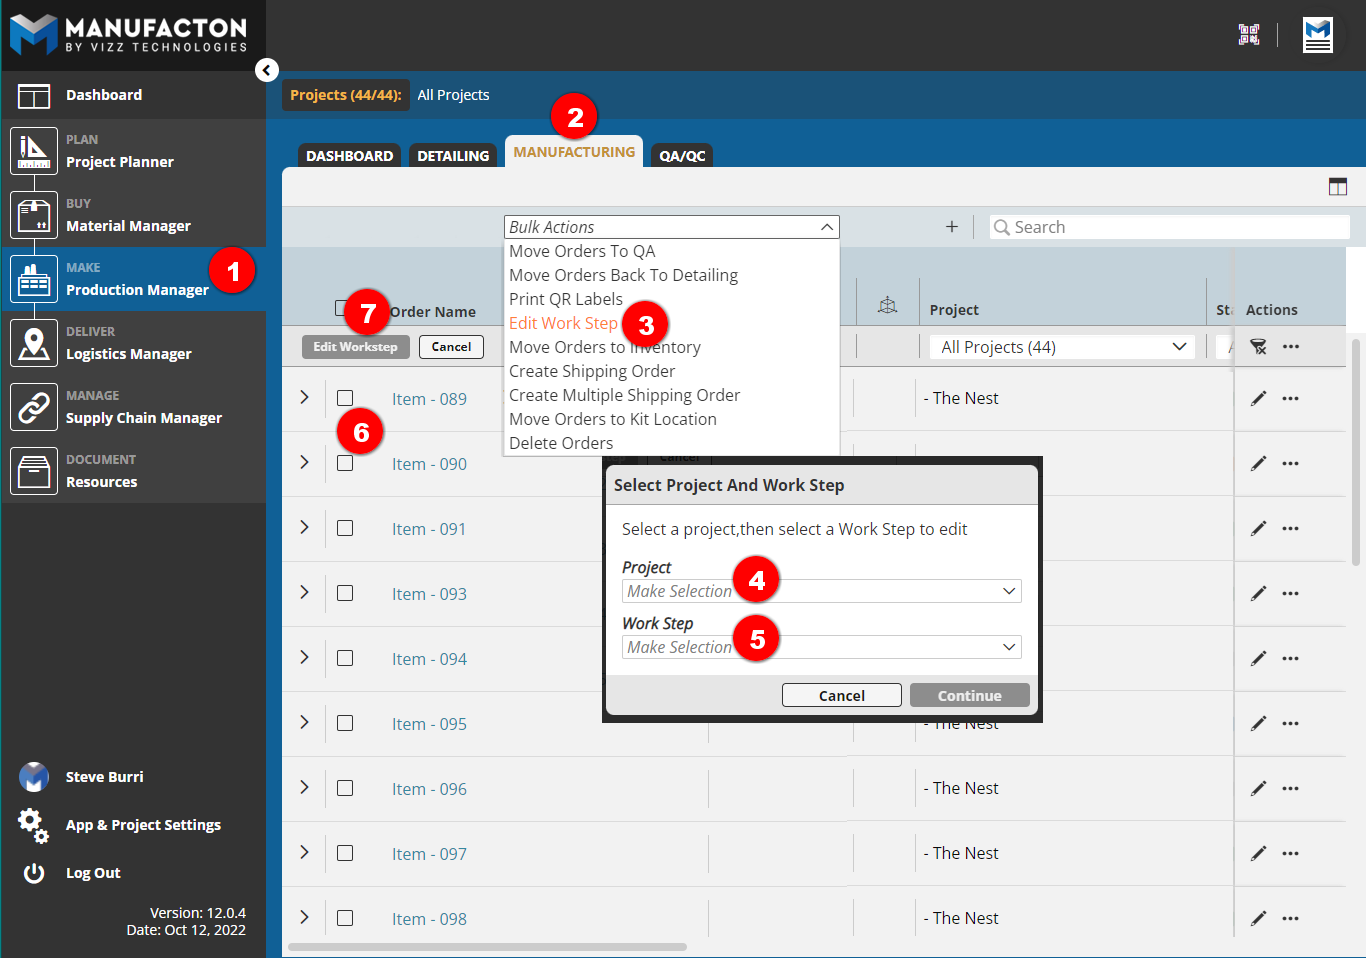Clear filters using the funnel icon
The height and width of the screenshot is (958, 1366).
point(1259,345)
